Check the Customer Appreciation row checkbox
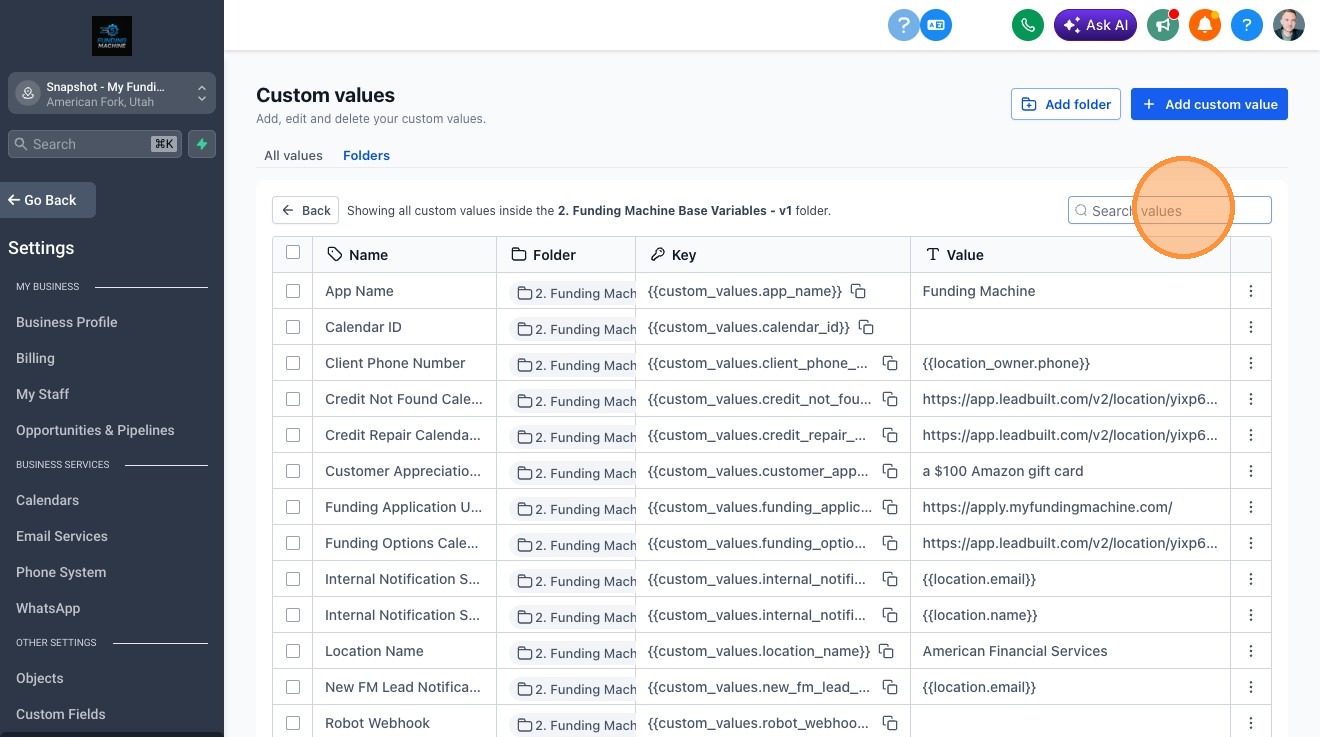Screen dimensions: 1320x737 pyautogui.click(x=293, y=471)
